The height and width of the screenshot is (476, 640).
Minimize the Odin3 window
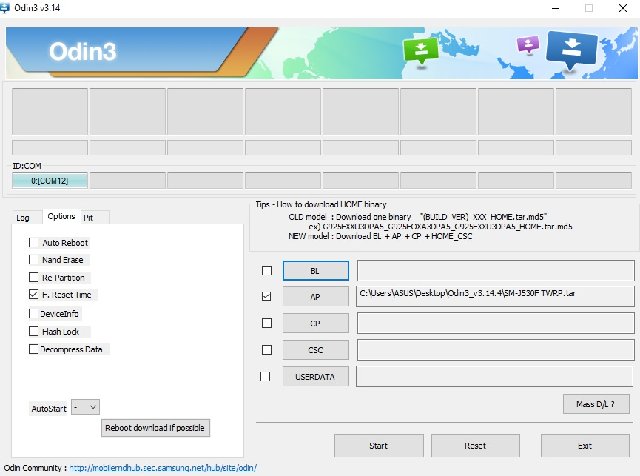556,8
